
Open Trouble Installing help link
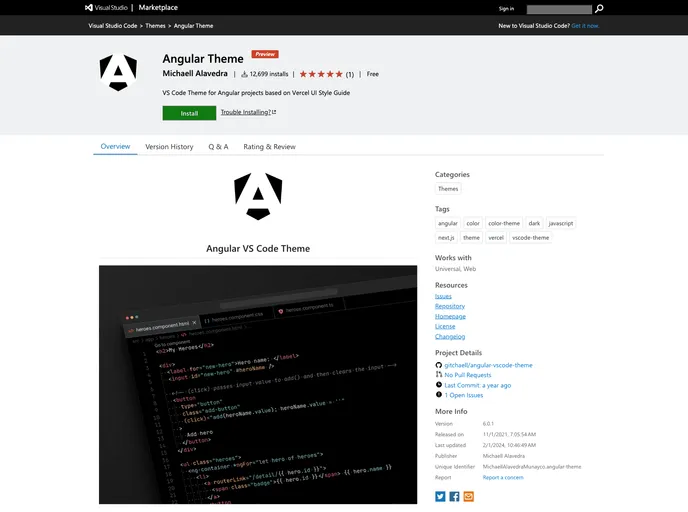pyautogui.click(x=248, y=112)
